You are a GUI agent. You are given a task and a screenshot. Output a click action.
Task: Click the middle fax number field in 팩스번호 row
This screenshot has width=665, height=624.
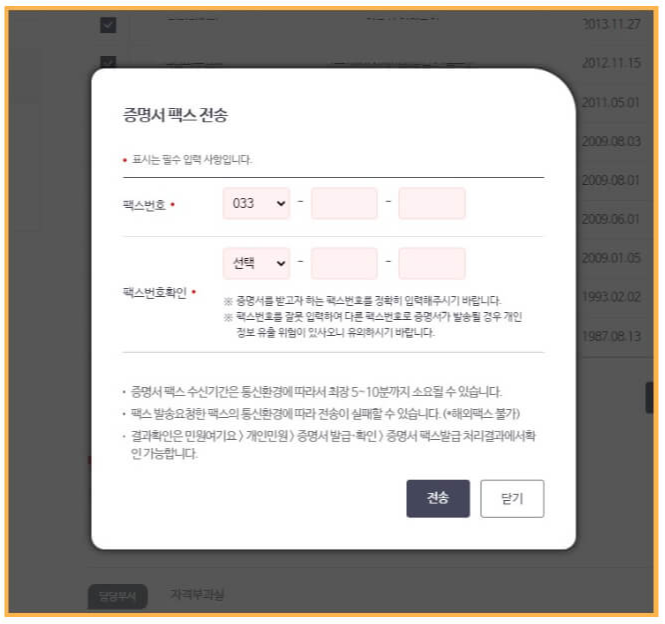(344, 204)
